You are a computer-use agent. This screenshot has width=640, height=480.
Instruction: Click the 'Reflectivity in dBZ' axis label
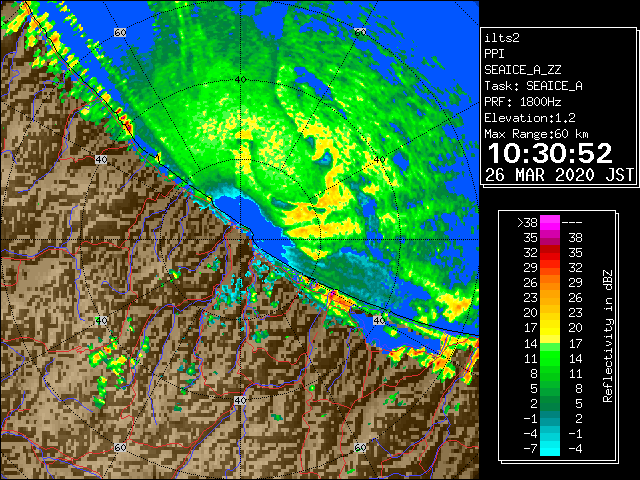(x=608, y=336)
